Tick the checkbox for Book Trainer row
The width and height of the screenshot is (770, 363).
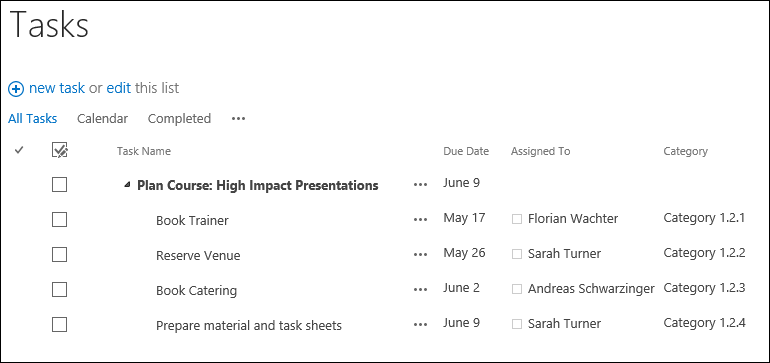59,220
